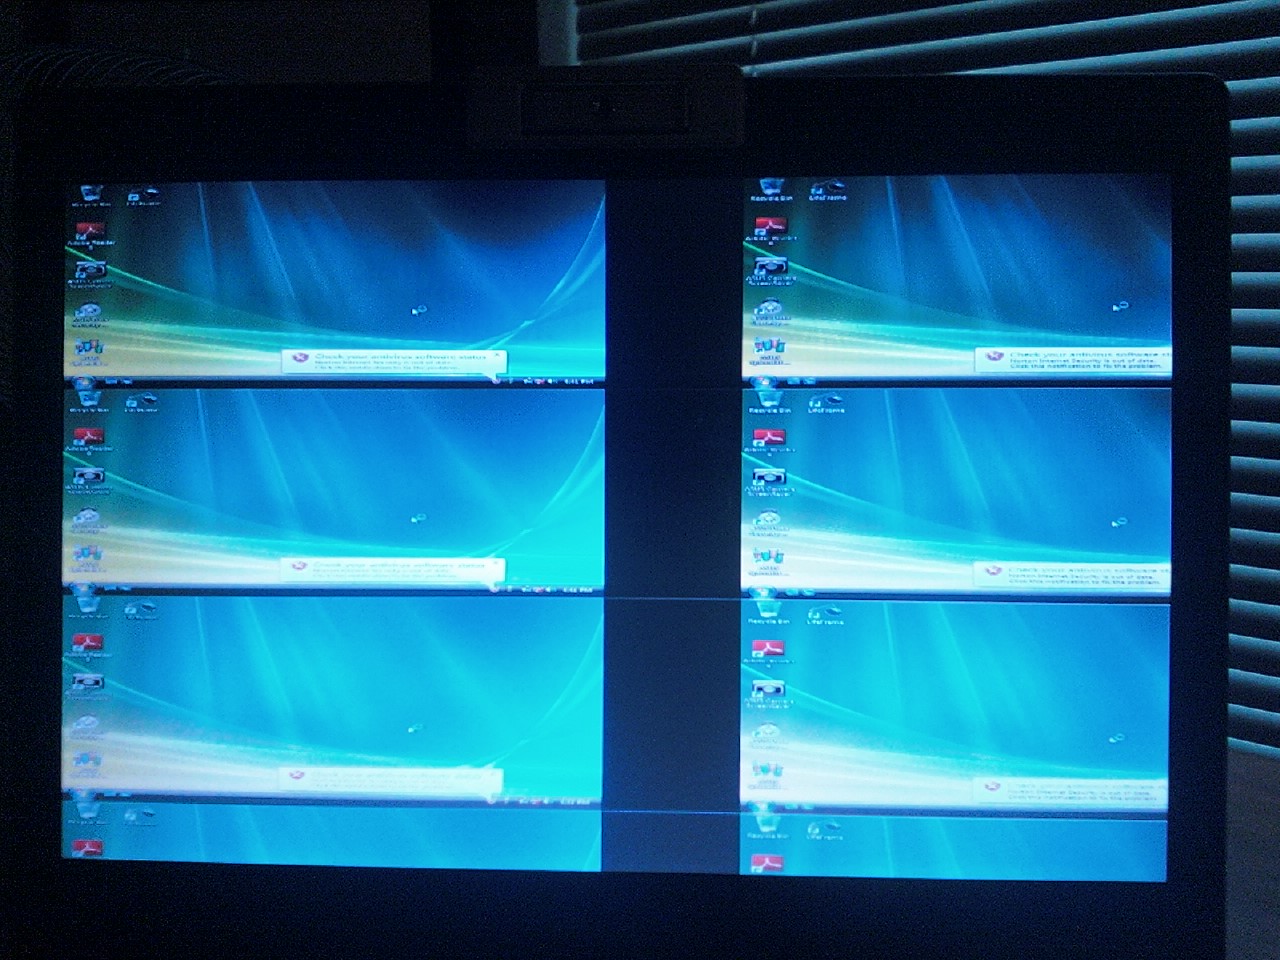This screenshot has width=1280, height=960.
Task: Select the disc-shaped shortcut in middle-left desktop copy
Action: click(x=89, y=521)
